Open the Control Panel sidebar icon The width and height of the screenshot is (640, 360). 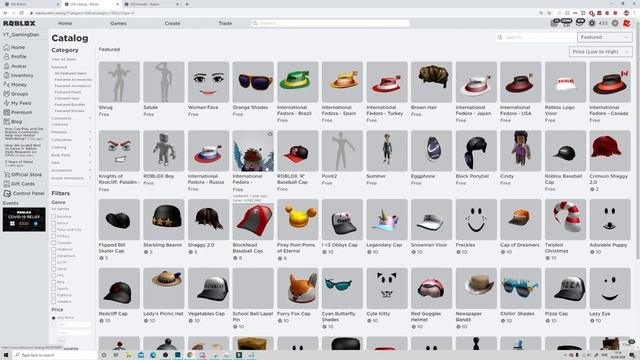(x=7, y=193)
